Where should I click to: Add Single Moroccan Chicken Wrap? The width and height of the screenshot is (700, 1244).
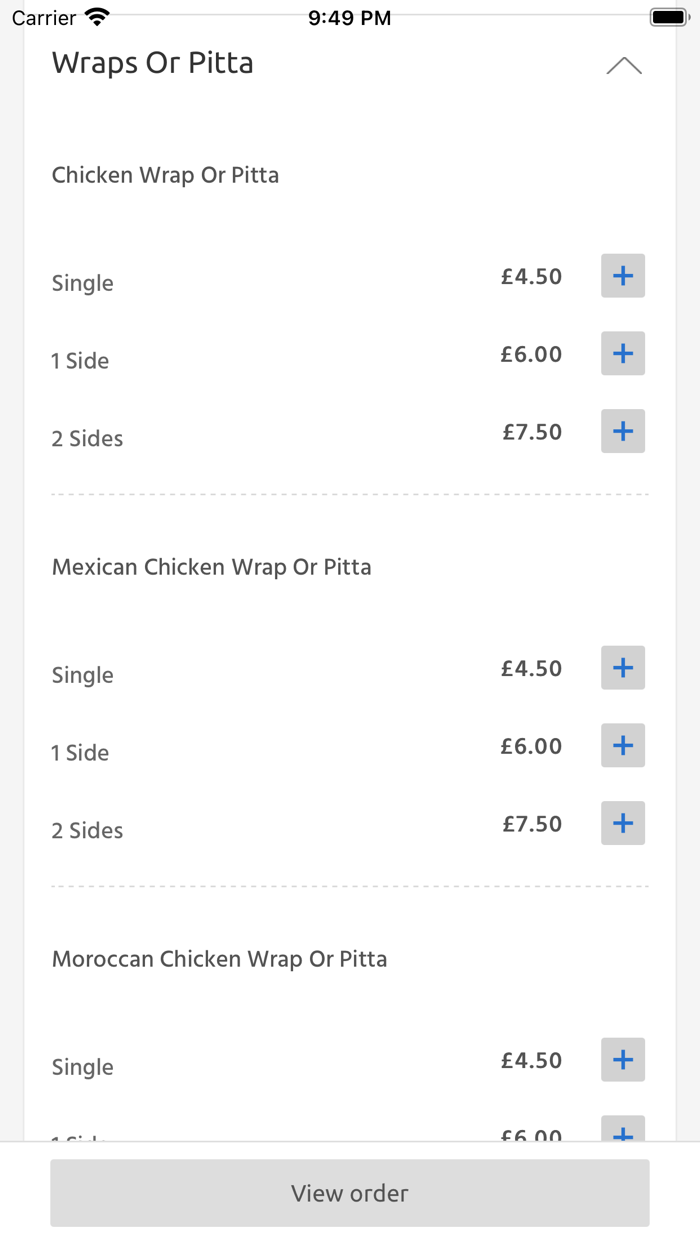point(622,1059)
